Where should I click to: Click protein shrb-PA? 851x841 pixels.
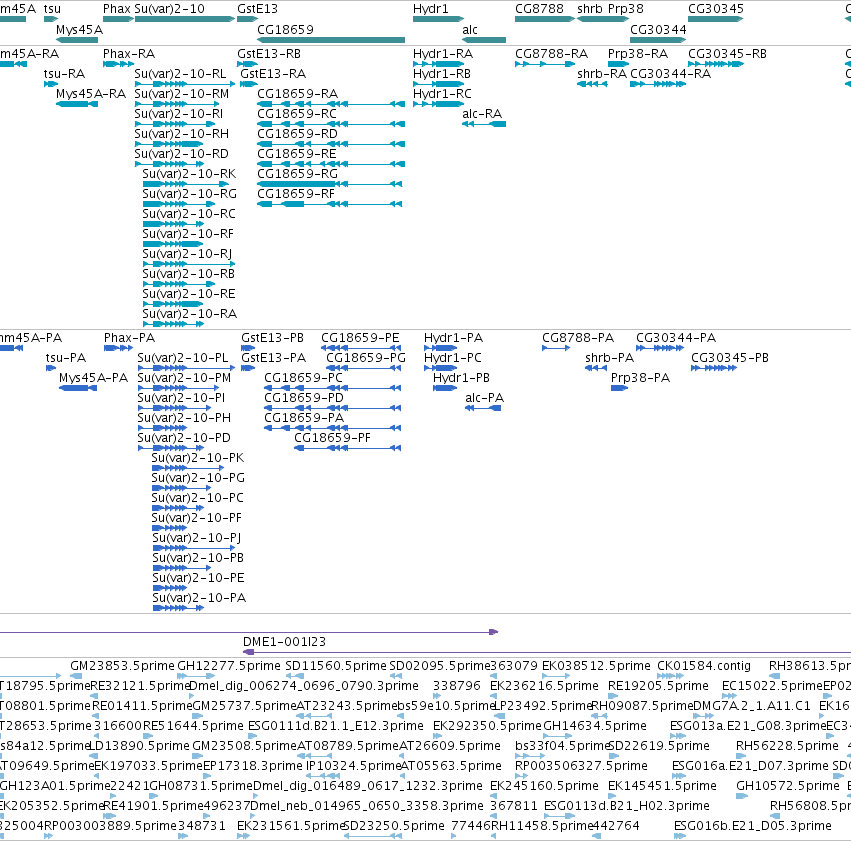[x=609, y=358]
